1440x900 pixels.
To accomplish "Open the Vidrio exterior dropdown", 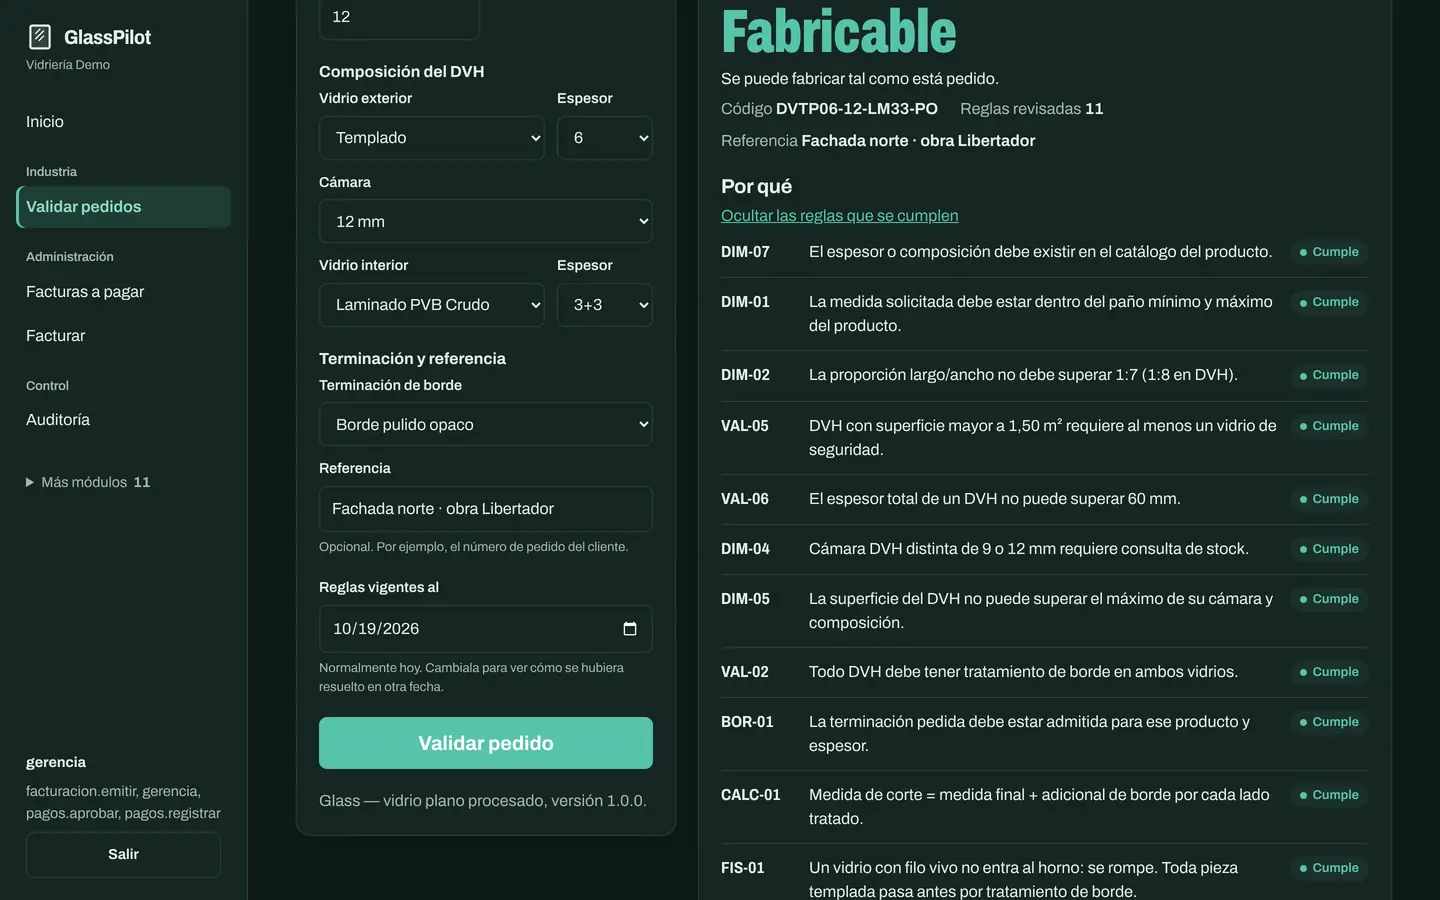I will click(x=432, y=138).
